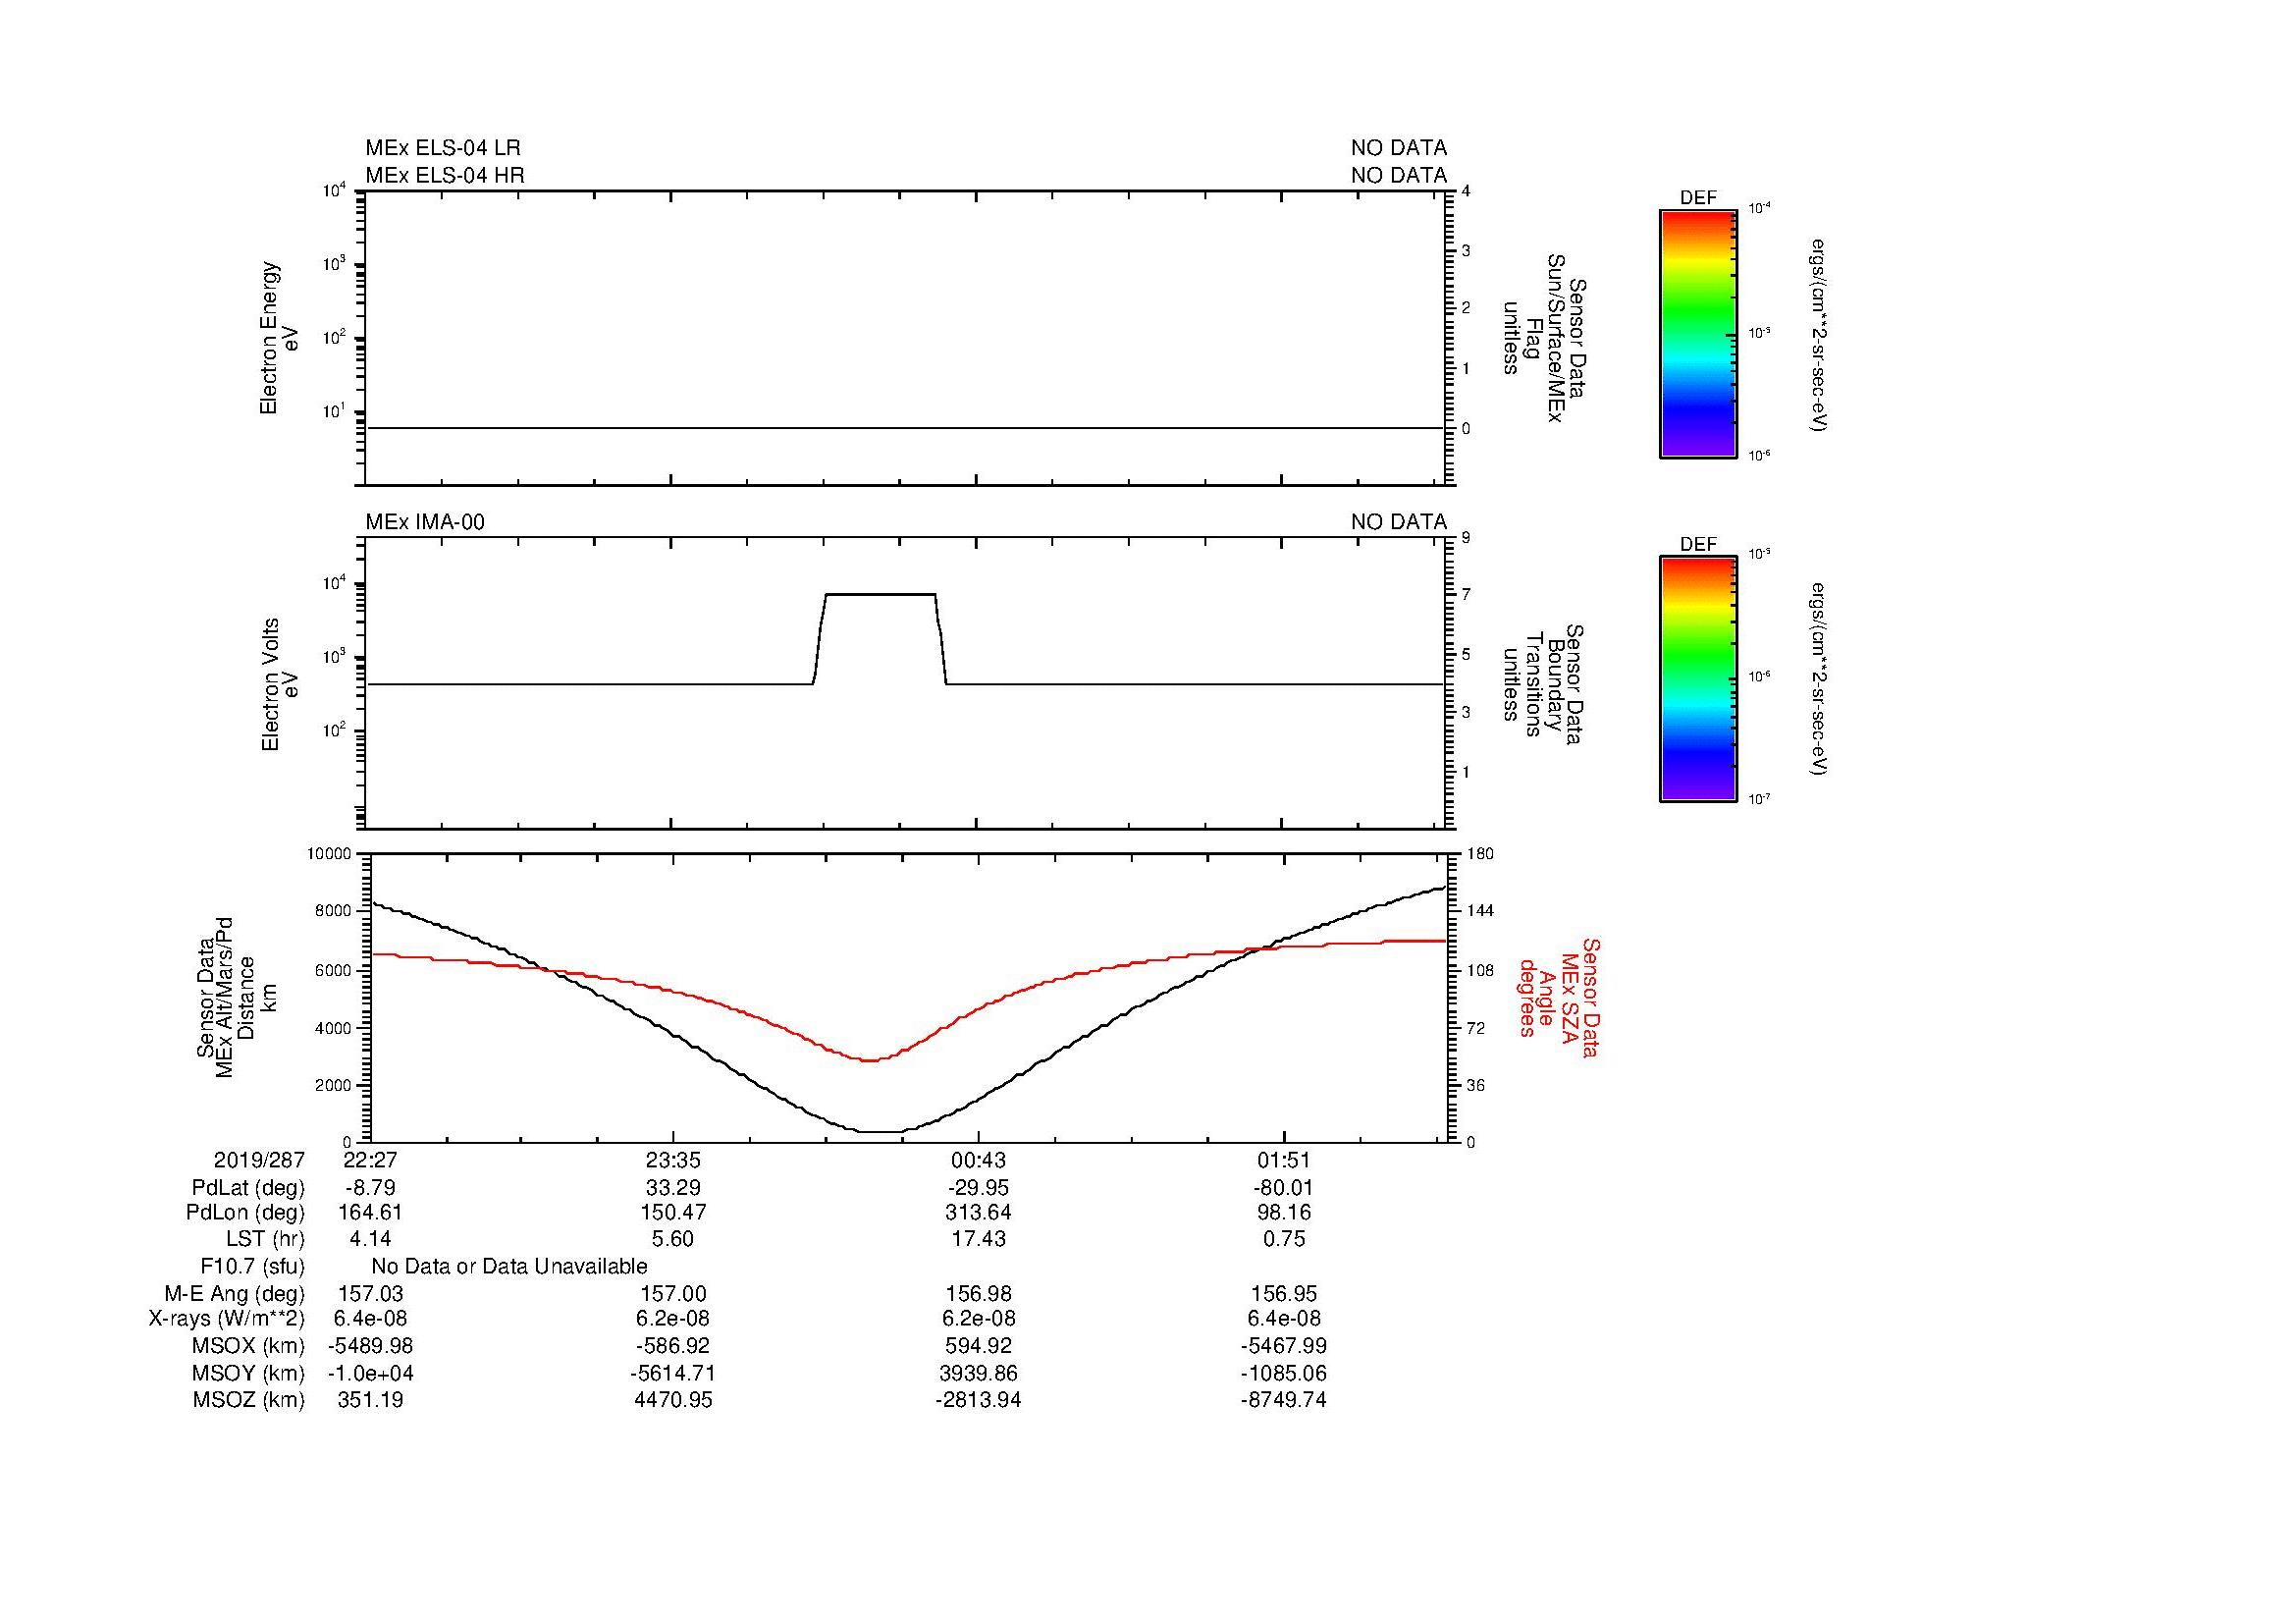Click the time tick label 23:35

tap(673, 1160)
